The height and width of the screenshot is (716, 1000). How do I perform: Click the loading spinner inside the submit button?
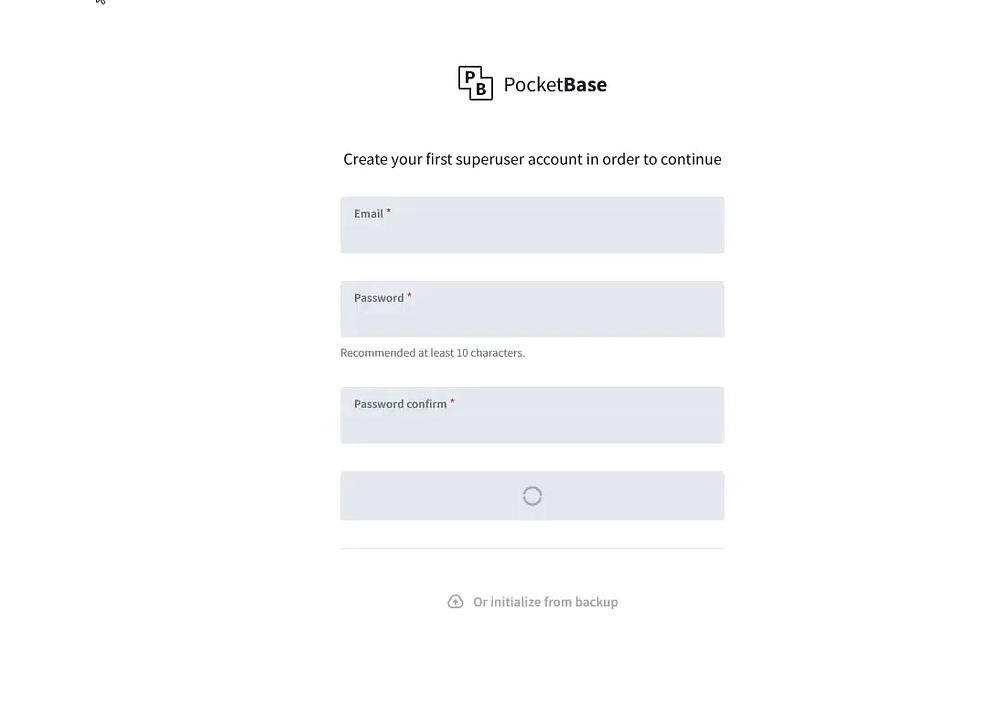[532, 495]
